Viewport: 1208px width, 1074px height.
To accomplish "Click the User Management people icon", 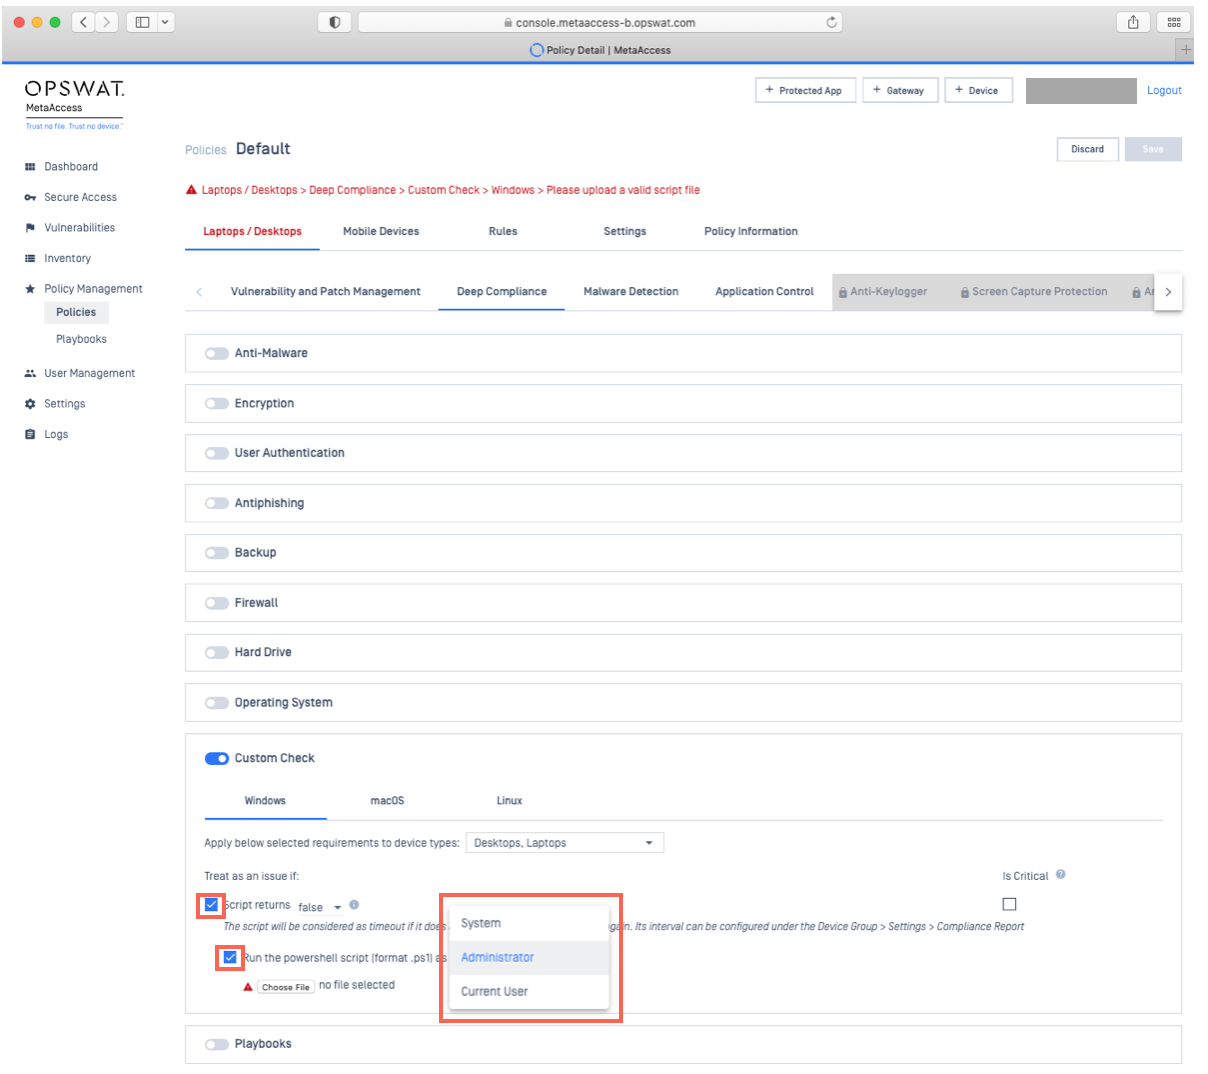I will click(30, 373).
